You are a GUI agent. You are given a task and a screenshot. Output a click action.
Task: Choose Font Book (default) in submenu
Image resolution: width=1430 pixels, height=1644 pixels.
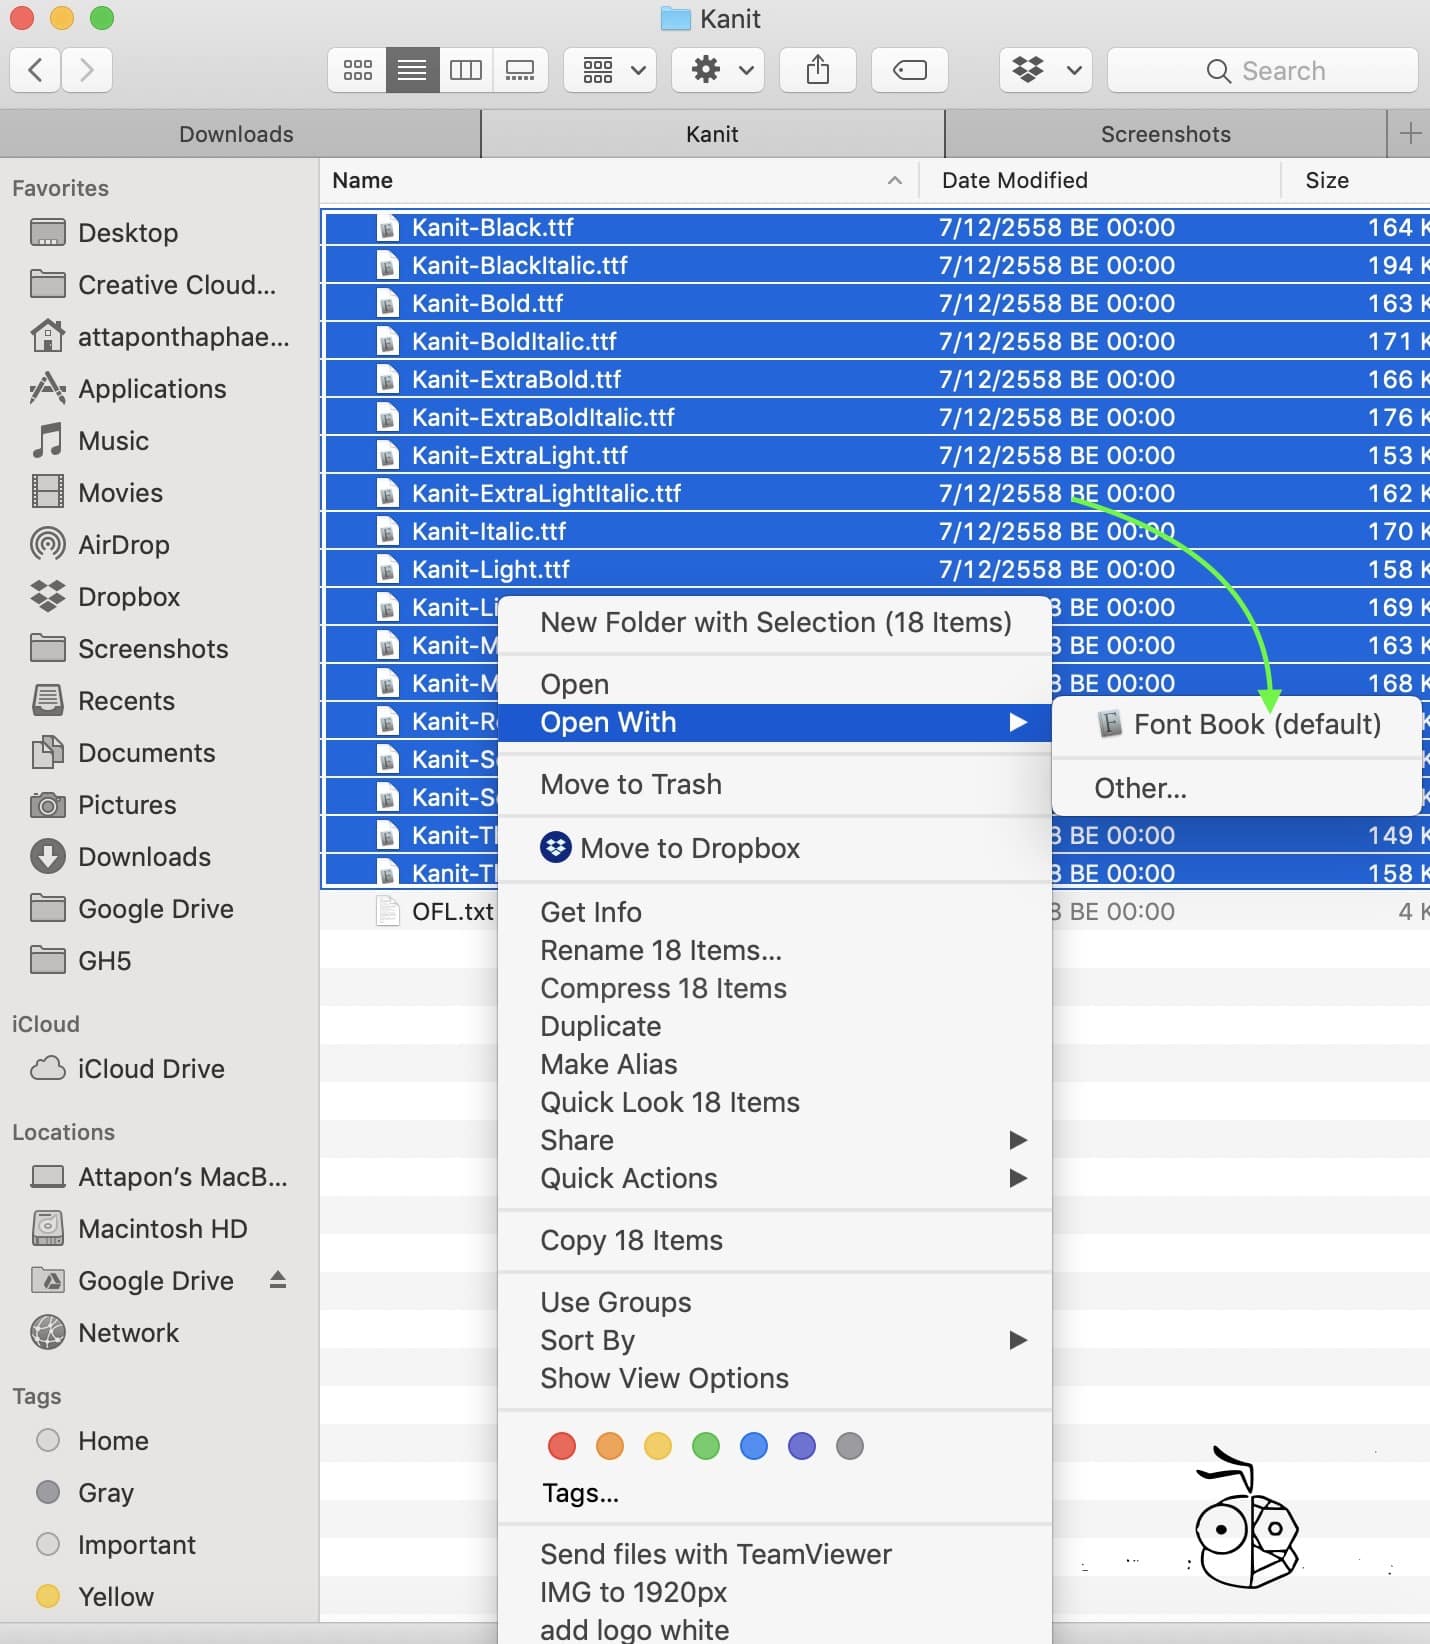coord(1237,724)
